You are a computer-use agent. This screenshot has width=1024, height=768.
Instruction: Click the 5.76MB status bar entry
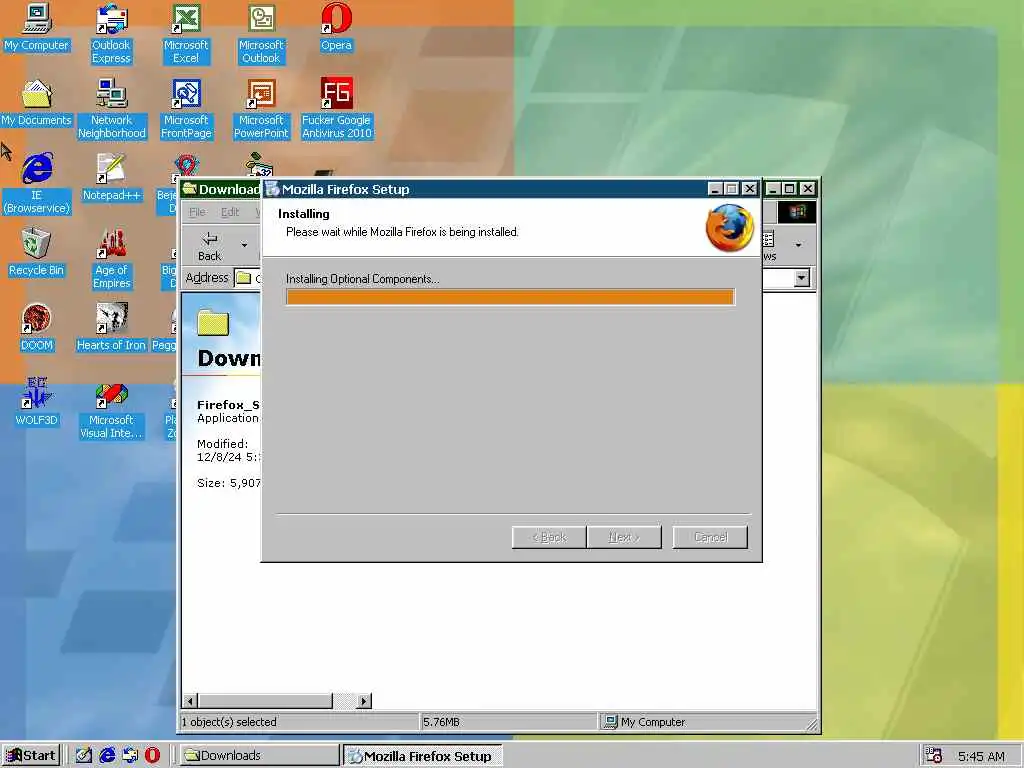point(441,722)
